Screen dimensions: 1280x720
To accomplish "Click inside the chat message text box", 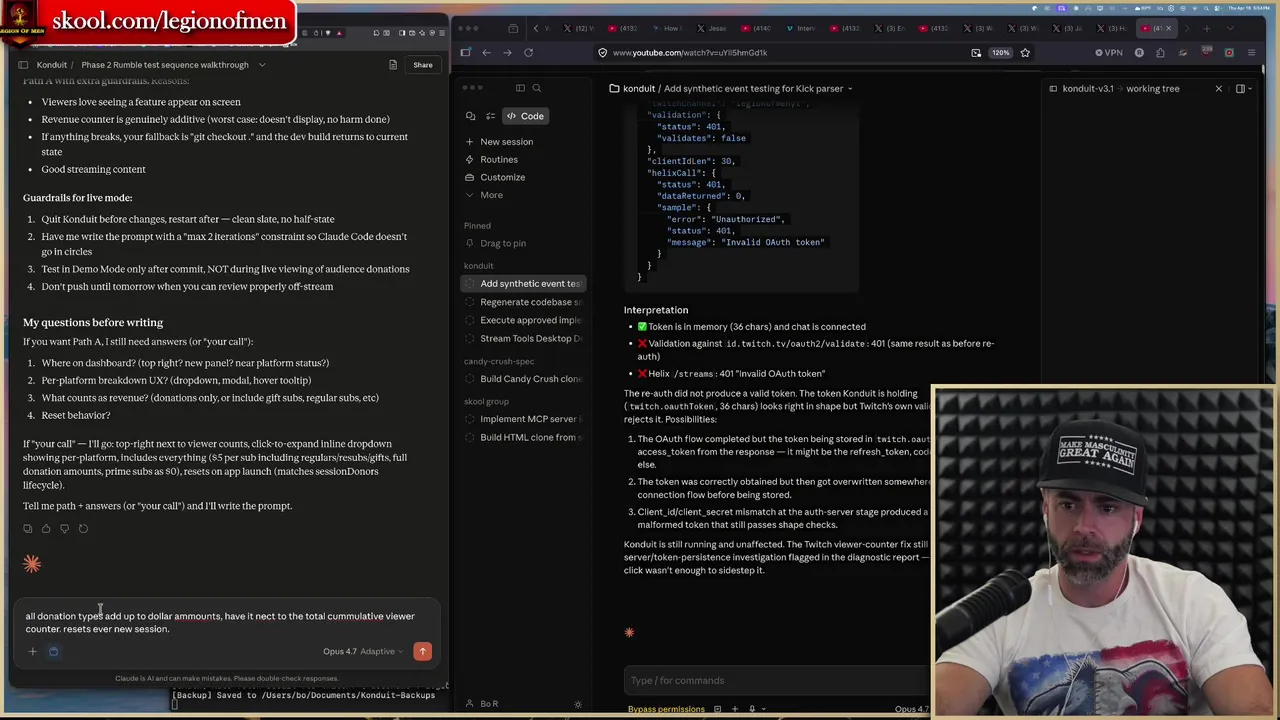I will (x=220, y=622).
